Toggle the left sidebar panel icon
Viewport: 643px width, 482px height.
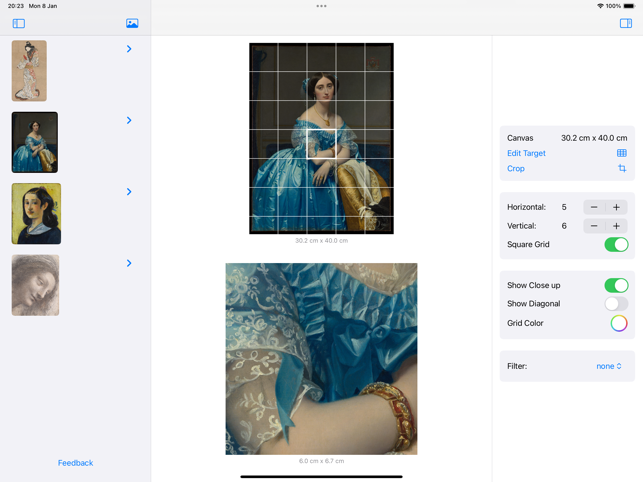click(19, 23)
